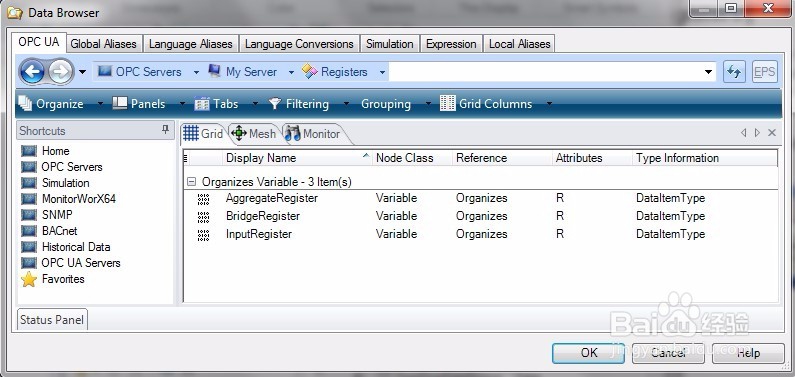Click the blue Back navigation arrow
The height and width of the screenshot is (377, 795).
click(32, 72)
